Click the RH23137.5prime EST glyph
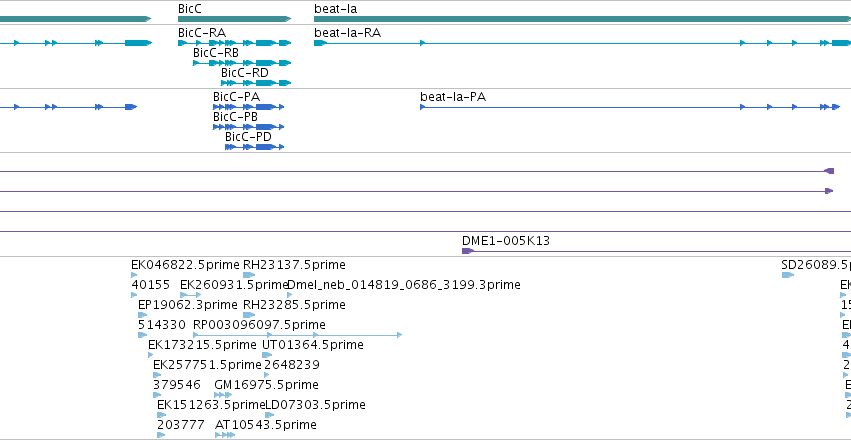Viewport: 851px width, 440px height. pos(249,275)
